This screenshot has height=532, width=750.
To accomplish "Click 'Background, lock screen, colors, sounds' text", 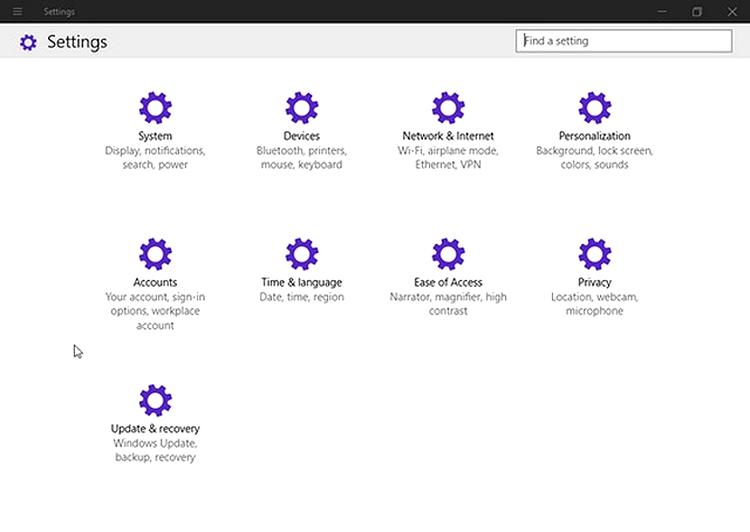I will (x=595, y=157).
